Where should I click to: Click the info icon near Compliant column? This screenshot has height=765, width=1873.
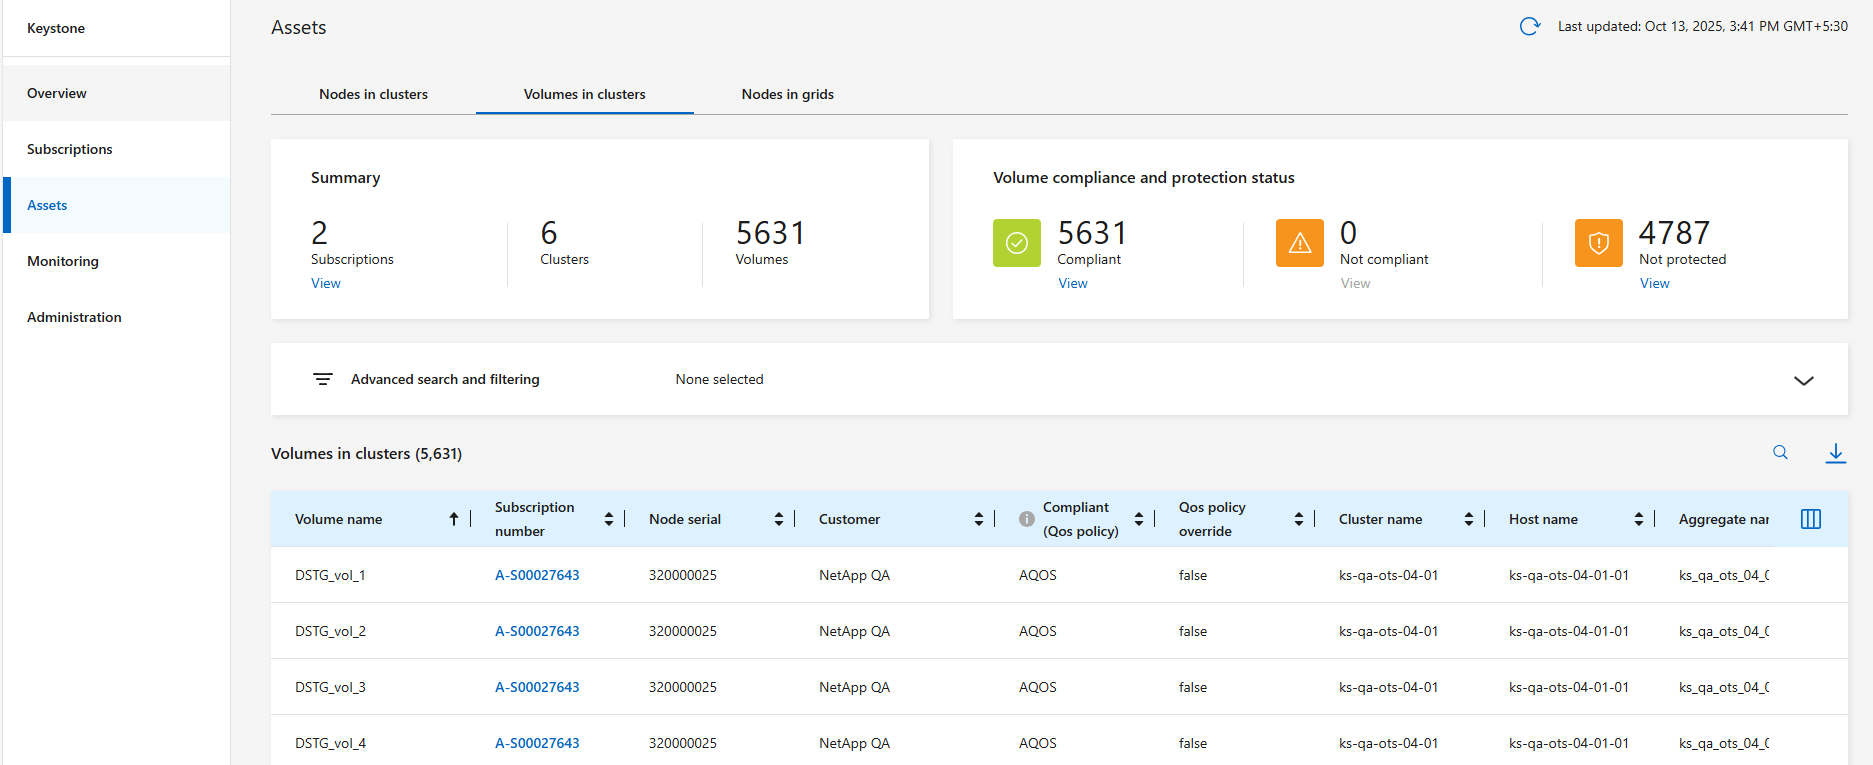(1026, 519)
